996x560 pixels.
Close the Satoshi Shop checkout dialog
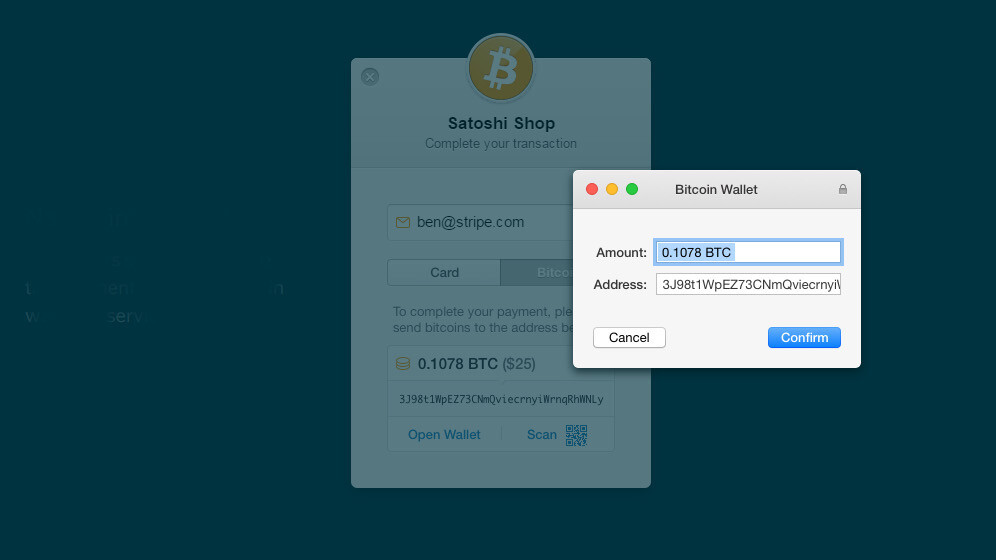[x=370, y=77]
